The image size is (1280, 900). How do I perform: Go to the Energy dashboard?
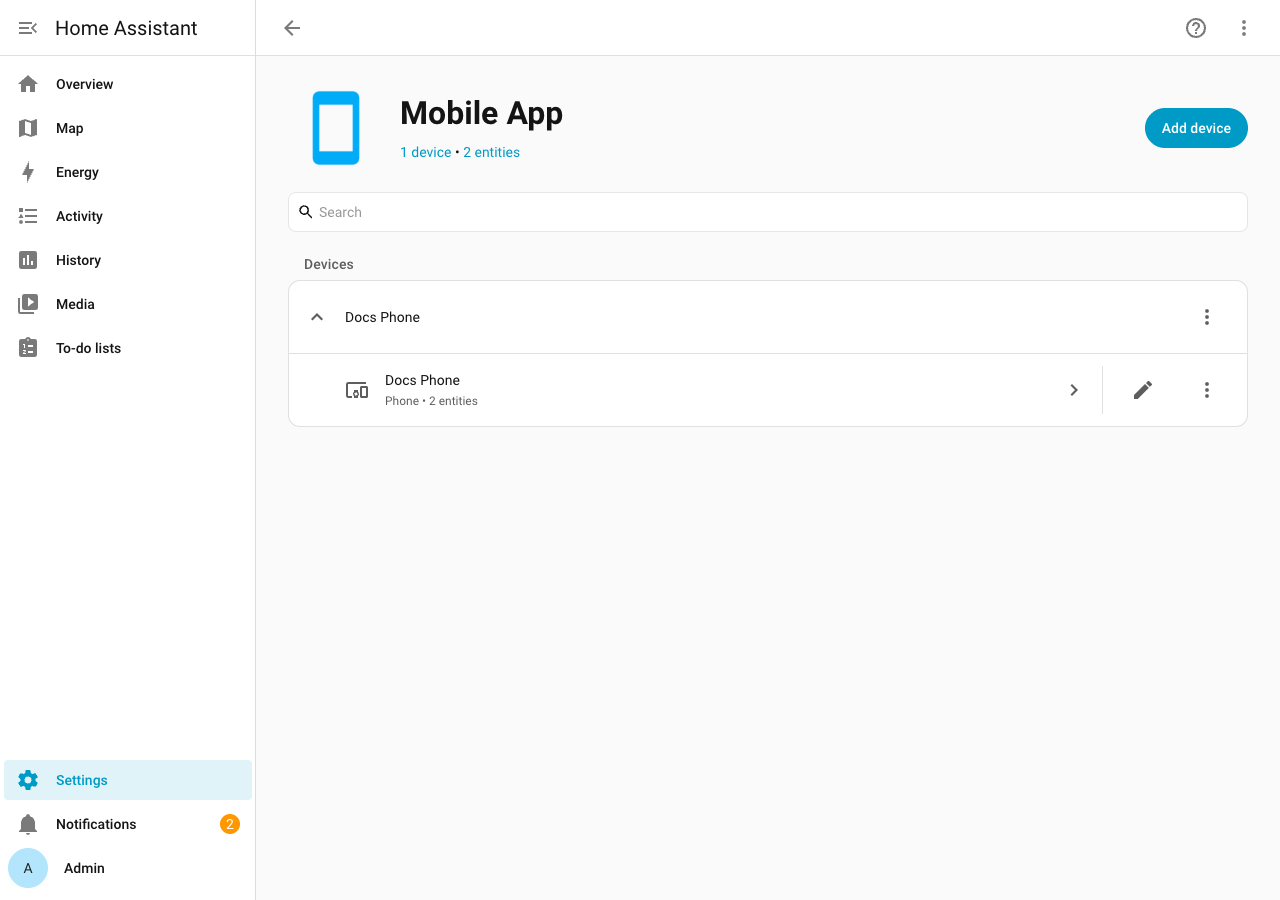tap(128, 172)
